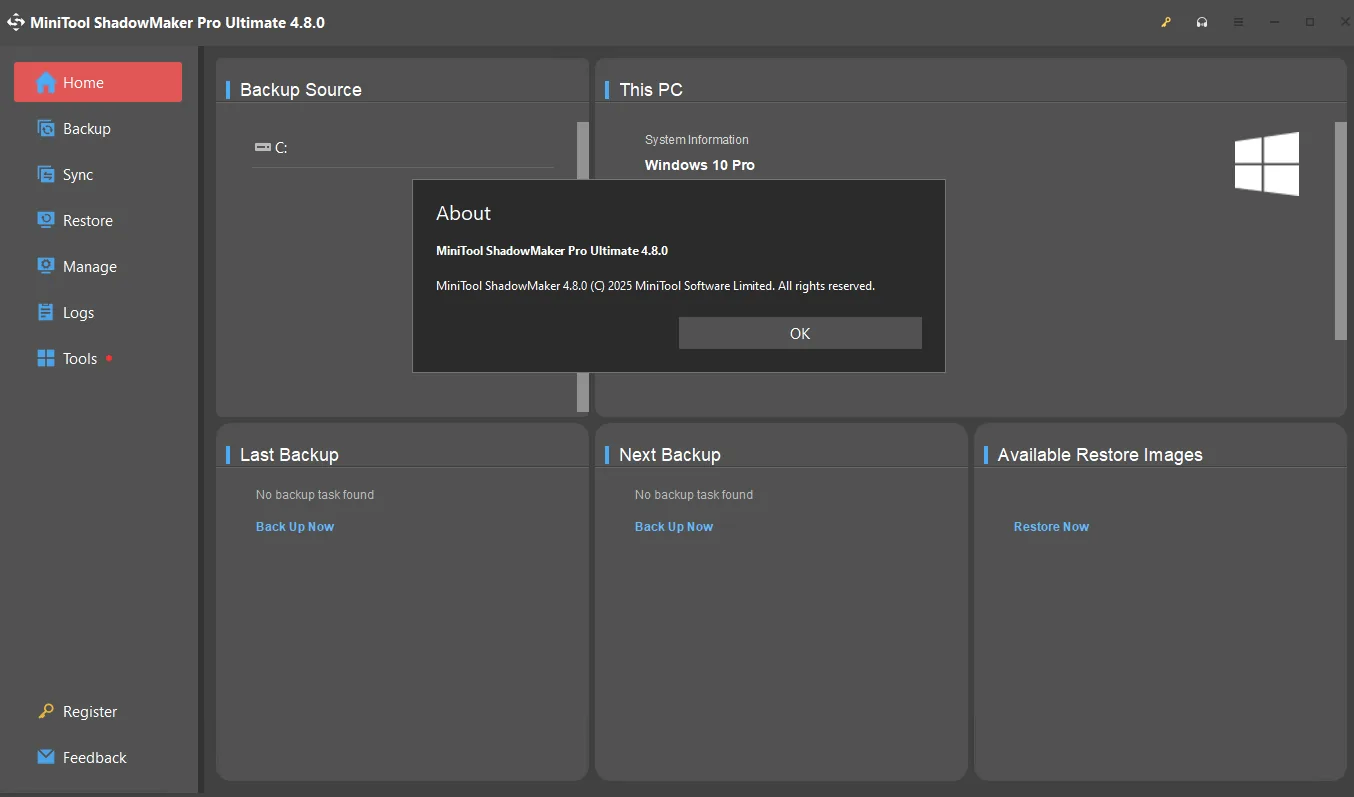View the Logs page

coord(98,312)
